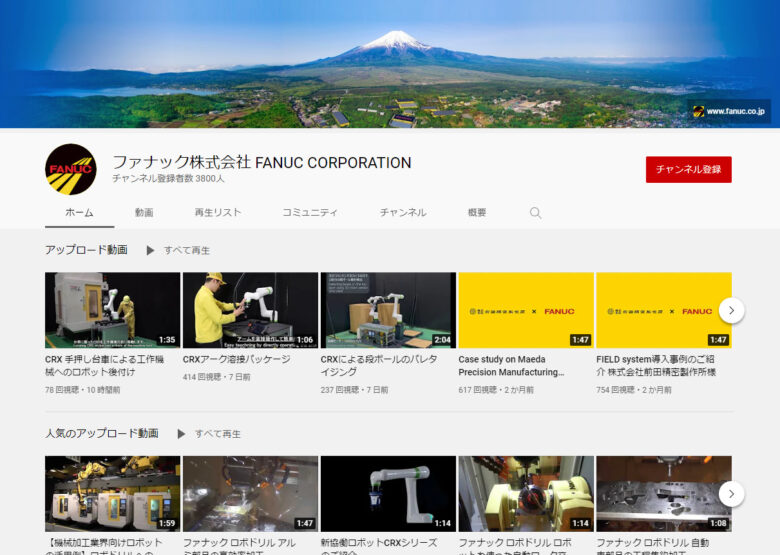This screenshot has height=555, width=780.
Task: Open the channel search magnifier icon
Action: coord(535,213)
